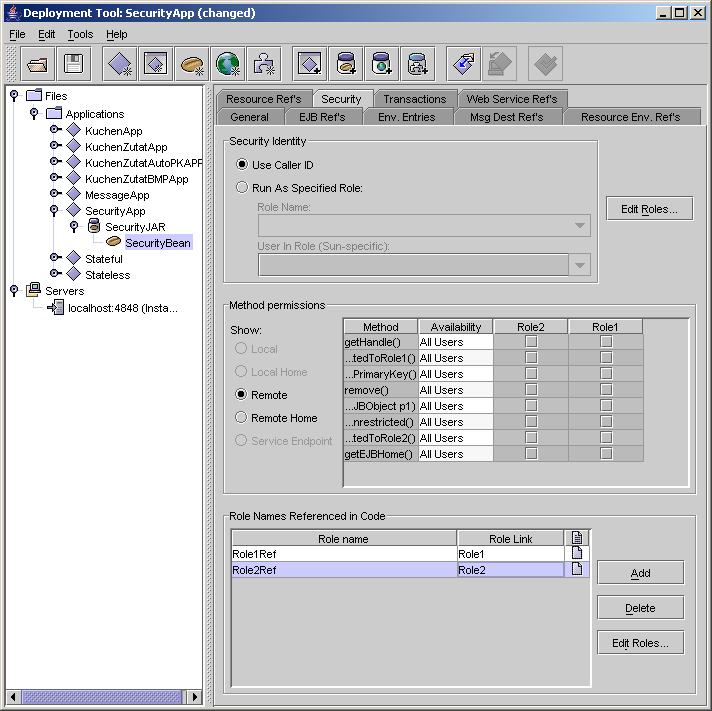Click the KuchenApp diamond icon
Viewport: 712px width, 711px height.
74,130
